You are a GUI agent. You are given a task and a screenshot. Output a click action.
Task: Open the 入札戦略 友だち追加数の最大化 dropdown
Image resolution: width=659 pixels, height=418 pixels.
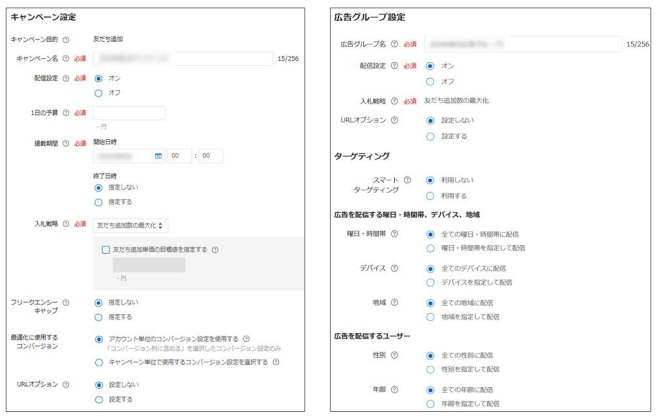pyautogui.click(x=131, y=226)
